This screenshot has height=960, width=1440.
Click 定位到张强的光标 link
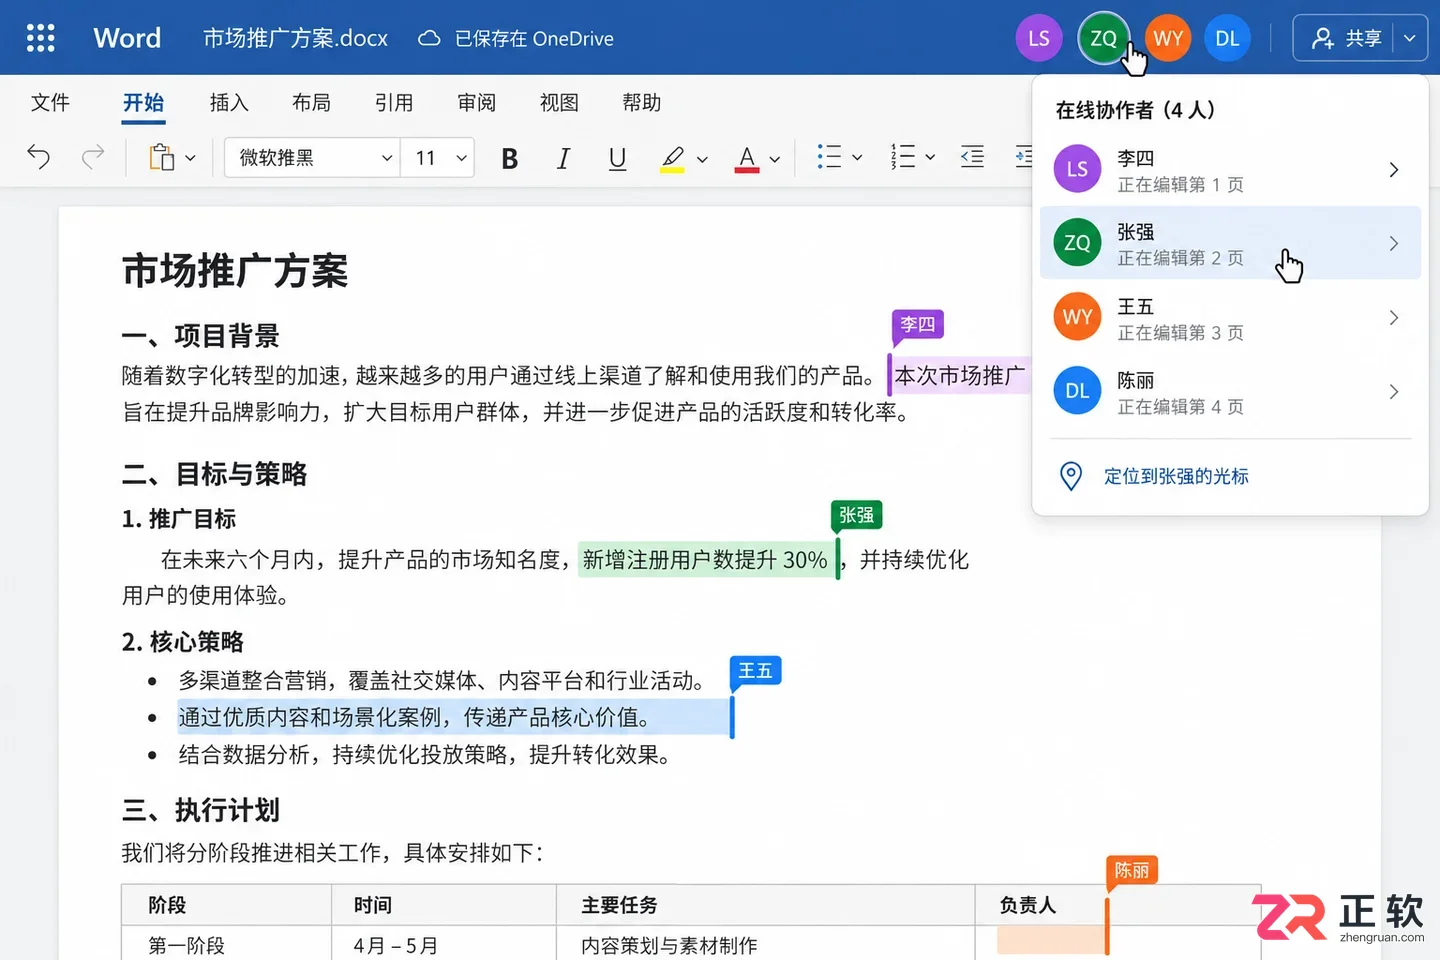click(x=1176, y=476)
